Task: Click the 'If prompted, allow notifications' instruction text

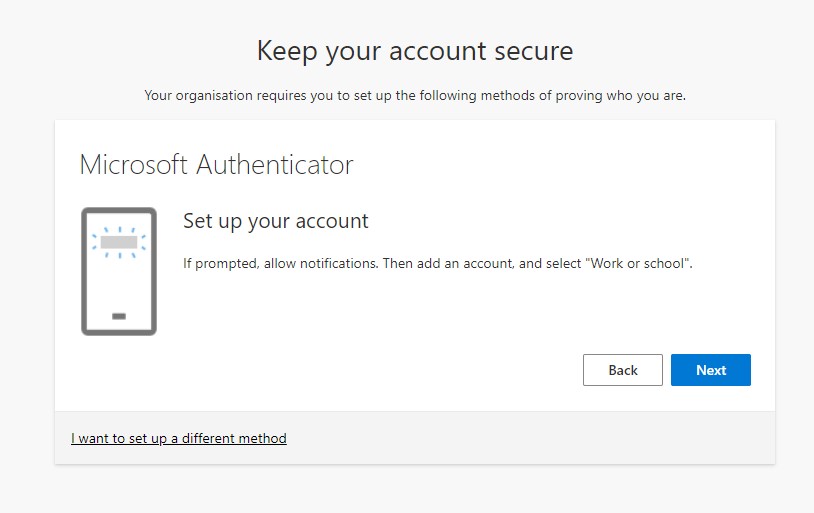Action: [438, 264]
